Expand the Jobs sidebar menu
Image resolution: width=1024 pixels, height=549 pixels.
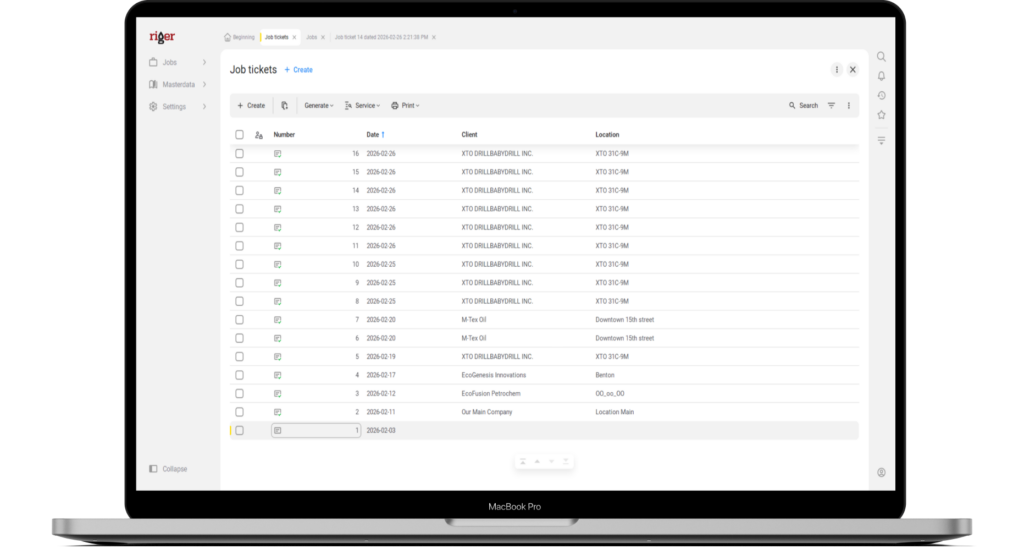pyautogui.click(x=178, y=63)
